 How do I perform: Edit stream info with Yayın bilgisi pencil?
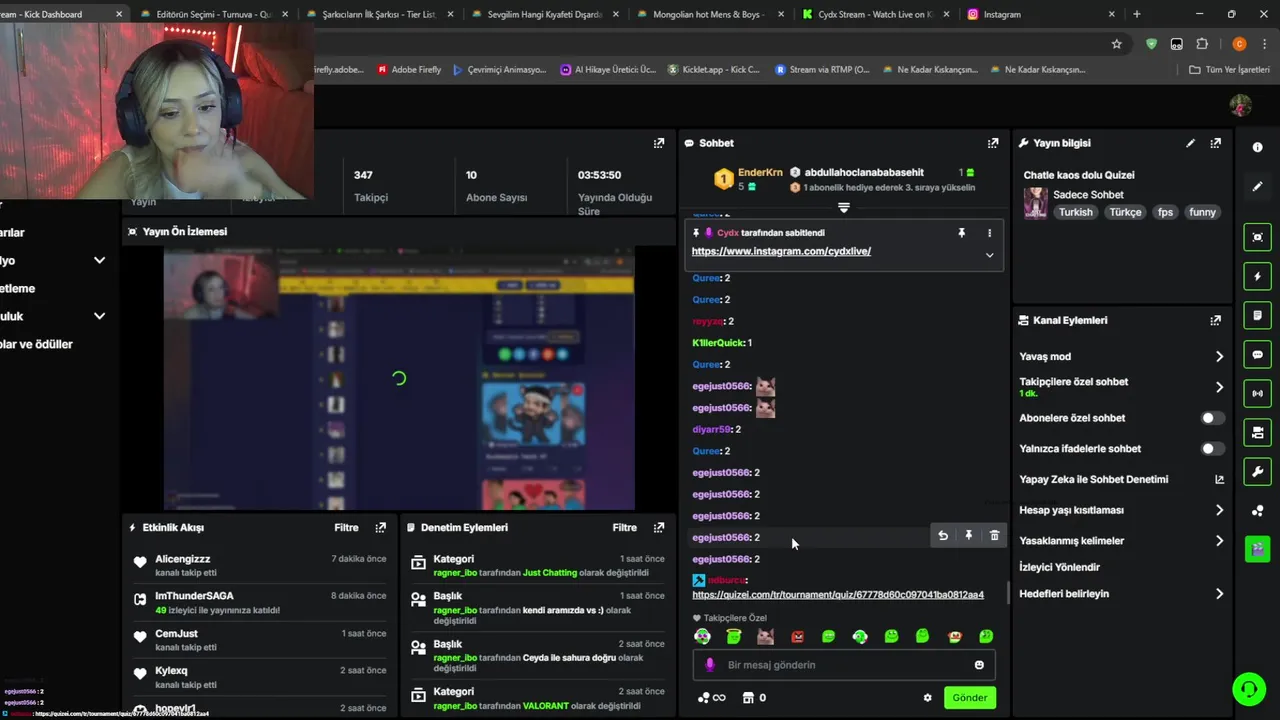pos(1190,143)
